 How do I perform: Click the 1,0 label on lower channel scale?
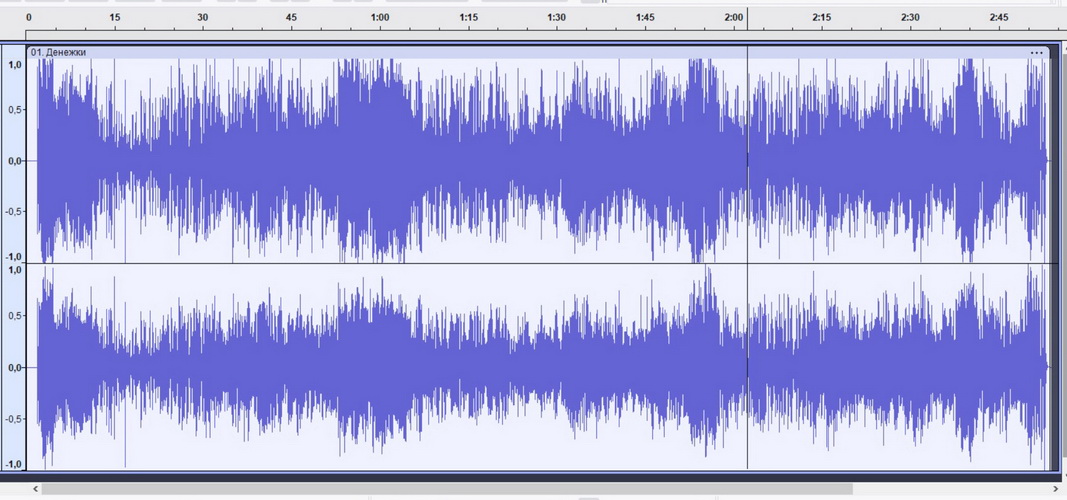tap(14, 270)
